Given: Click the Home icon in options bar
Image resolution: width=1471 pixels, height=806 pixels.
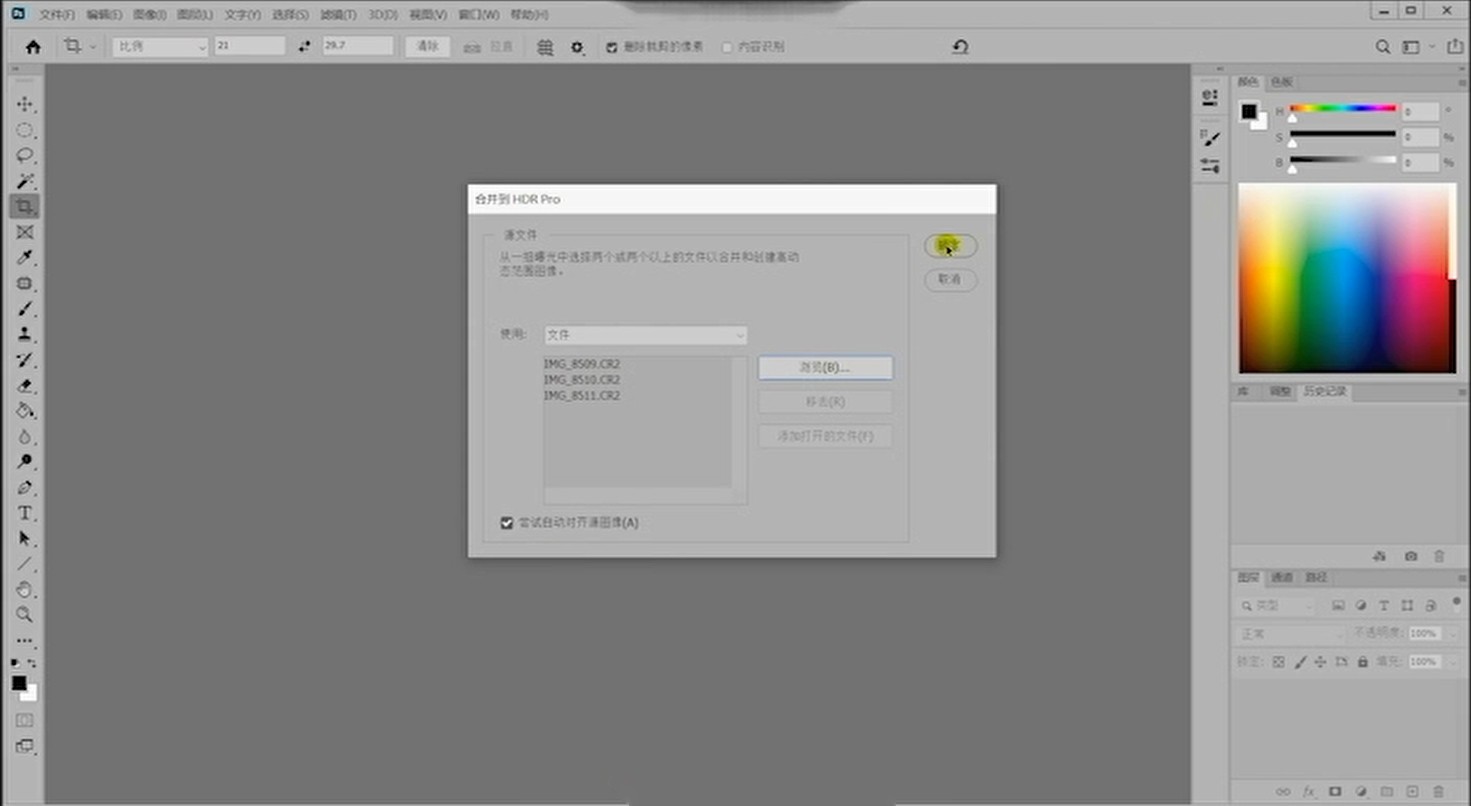Looking at the screenshot, I should tap(33, 47).
